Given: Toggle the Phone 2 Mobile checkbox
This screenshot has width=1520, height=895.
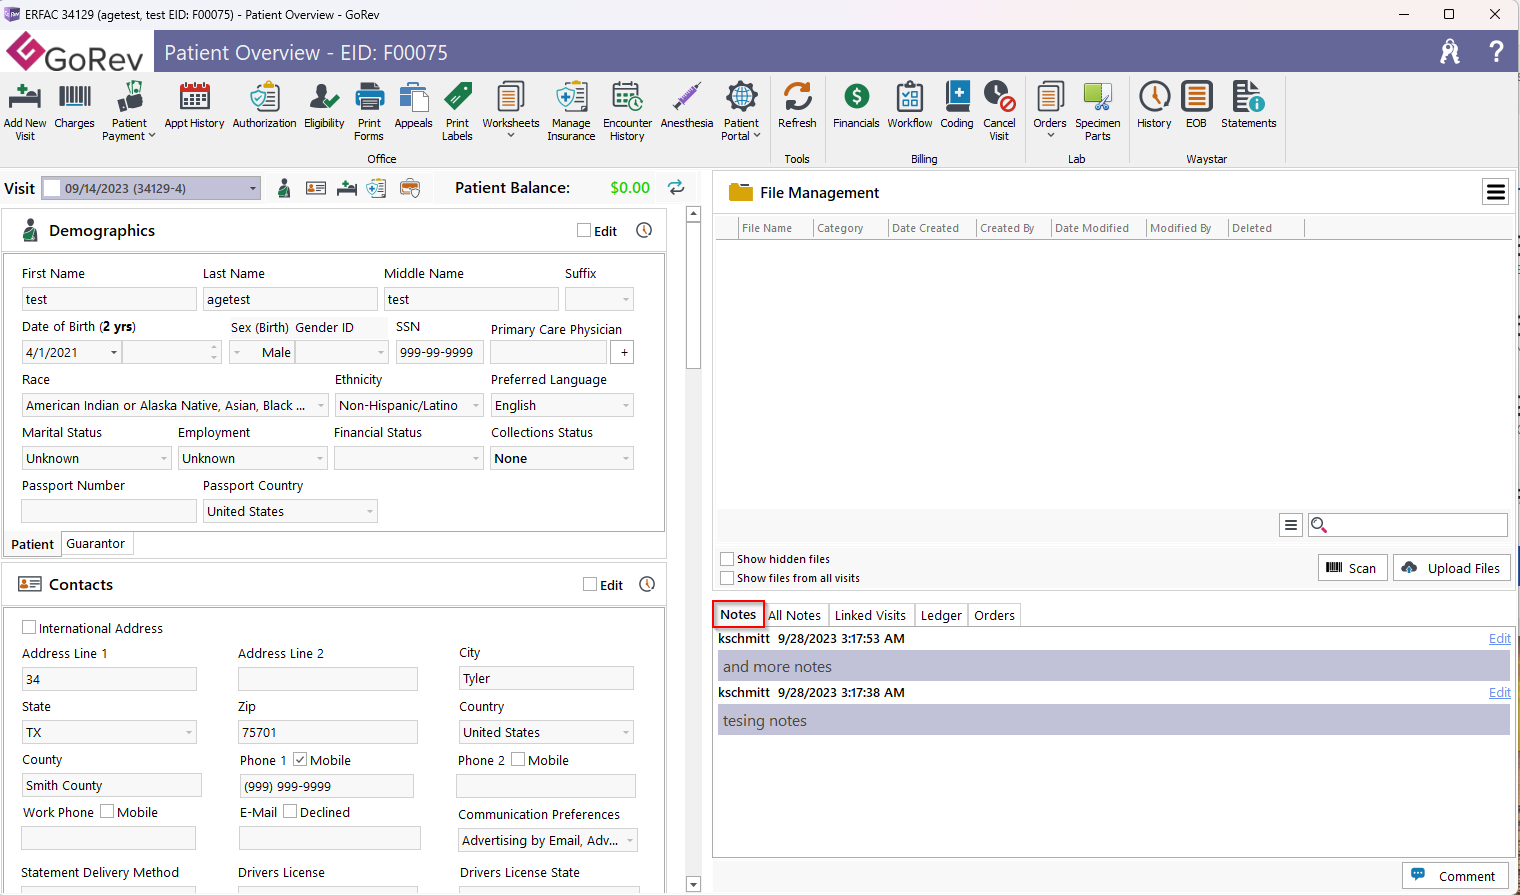Looking at the screenshot, I should (x=518, y=759).
